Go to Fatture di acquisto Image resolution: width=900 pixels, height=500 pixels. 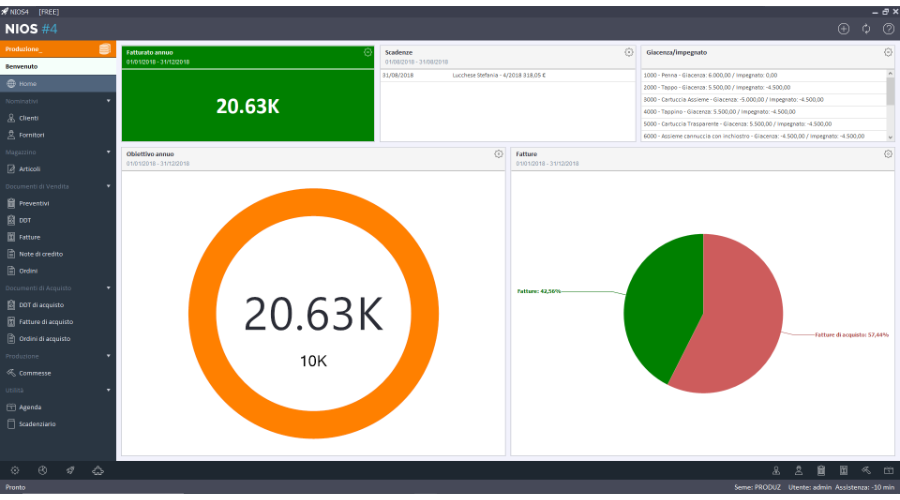point(45,322)
